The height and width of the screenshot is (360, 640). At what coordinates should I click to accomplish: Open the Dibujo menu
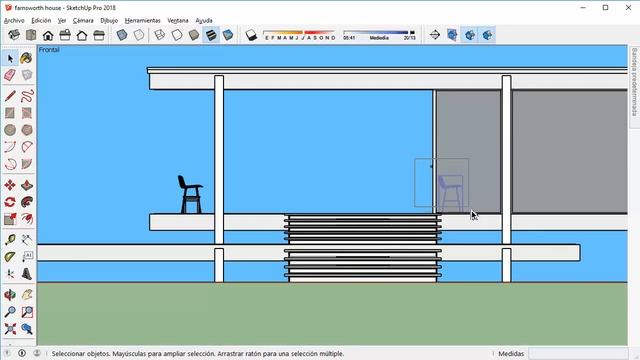point(109,20)
